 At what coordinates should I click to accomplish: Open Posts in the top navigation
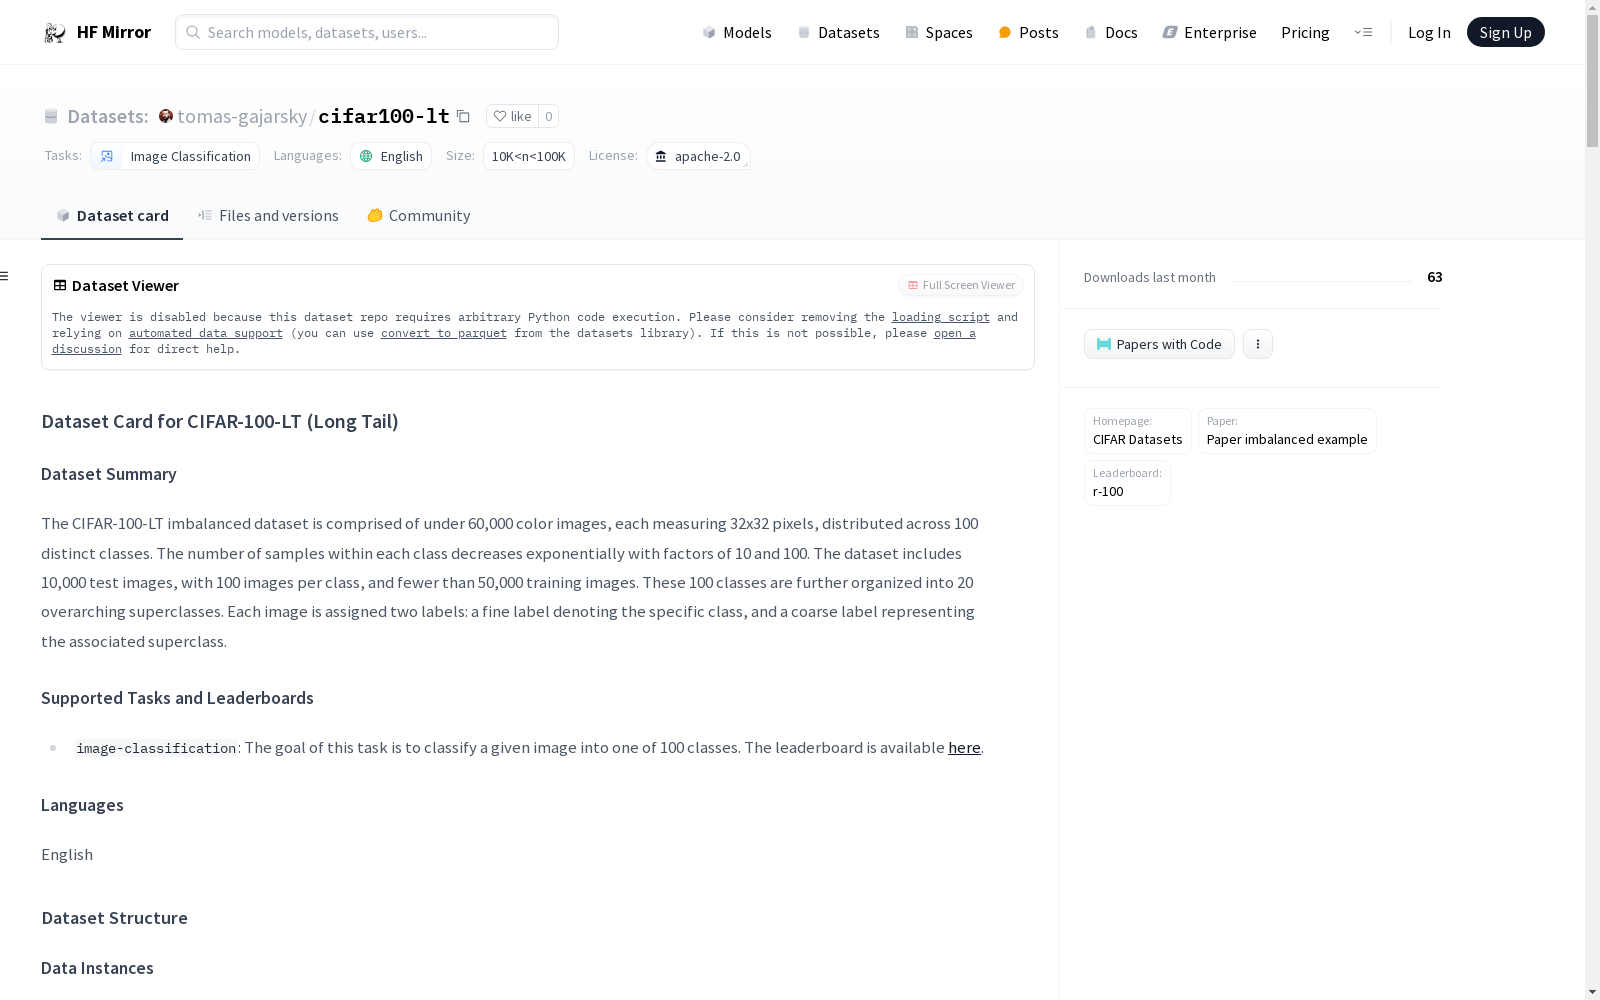click(1028, 32)
